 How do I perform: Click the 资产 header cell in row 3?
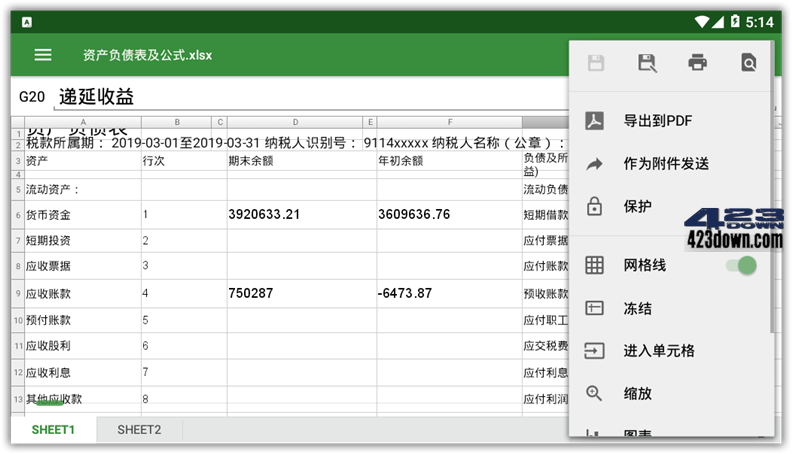click(83, 161)
